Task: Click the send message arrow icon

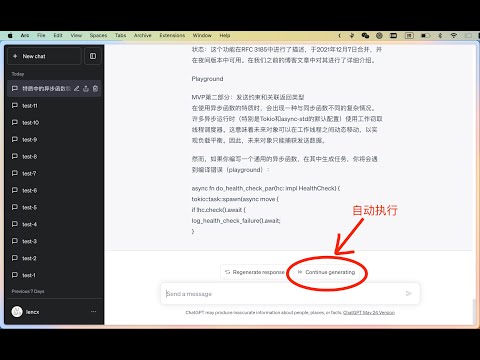Action: 409,293
